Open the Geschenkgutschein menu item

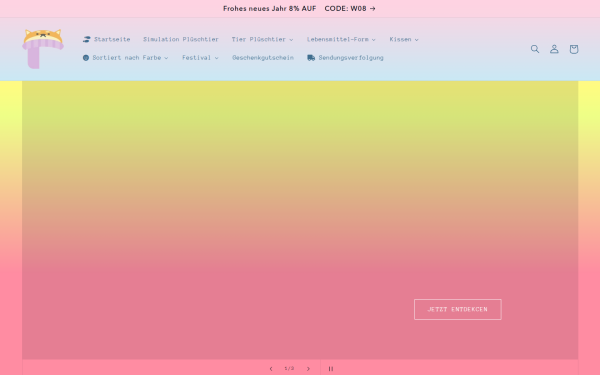pos(263,58)
